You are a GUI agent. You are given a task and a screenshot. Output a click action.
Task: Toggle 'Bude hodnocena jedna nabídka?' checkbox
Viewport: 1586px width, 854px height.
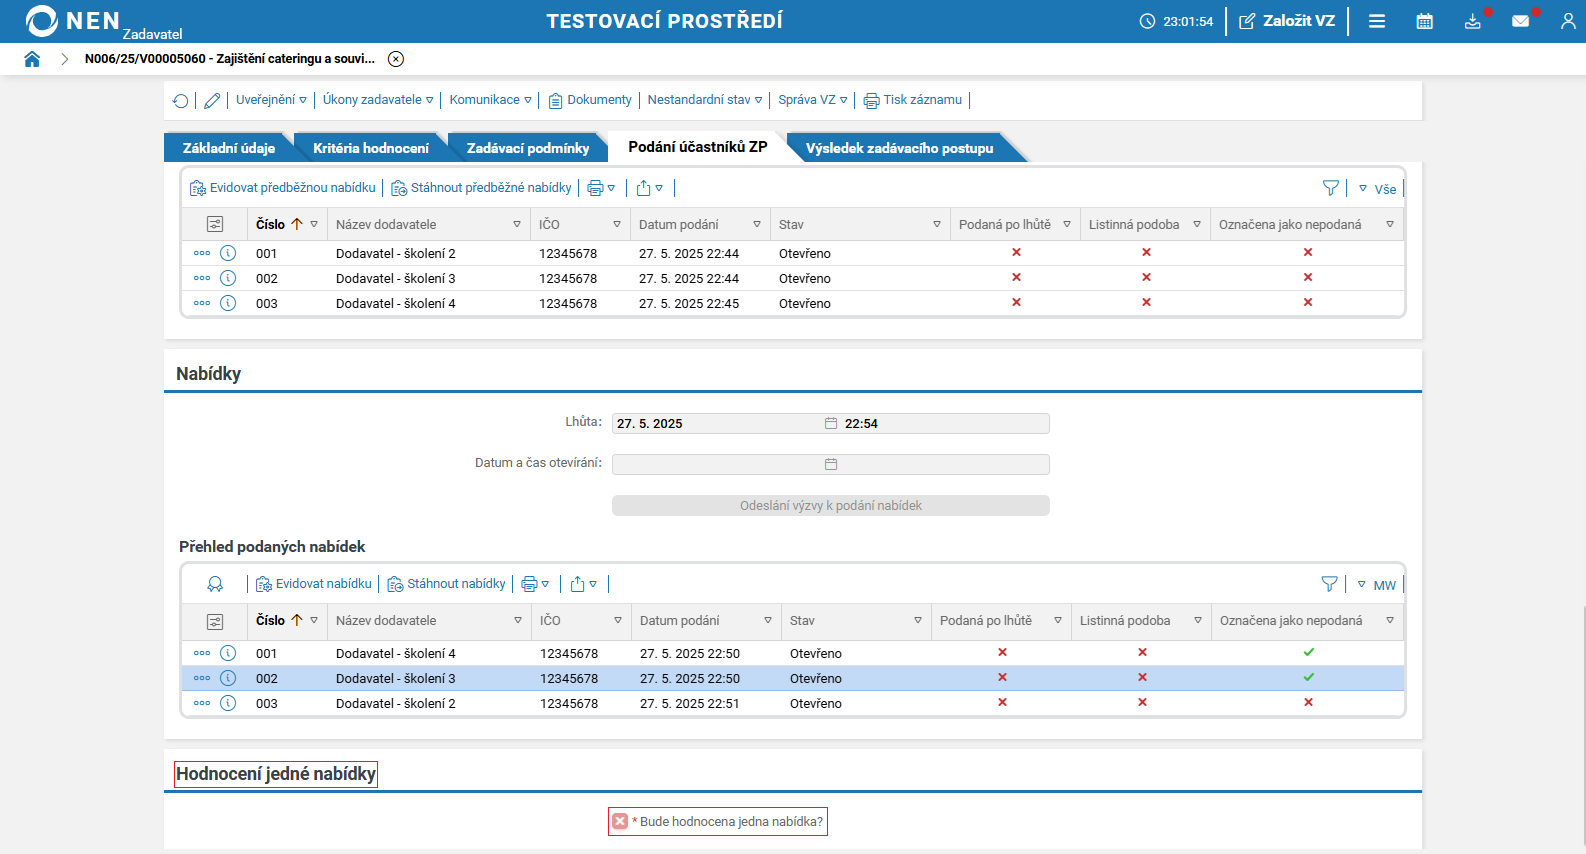pos(620,821)
